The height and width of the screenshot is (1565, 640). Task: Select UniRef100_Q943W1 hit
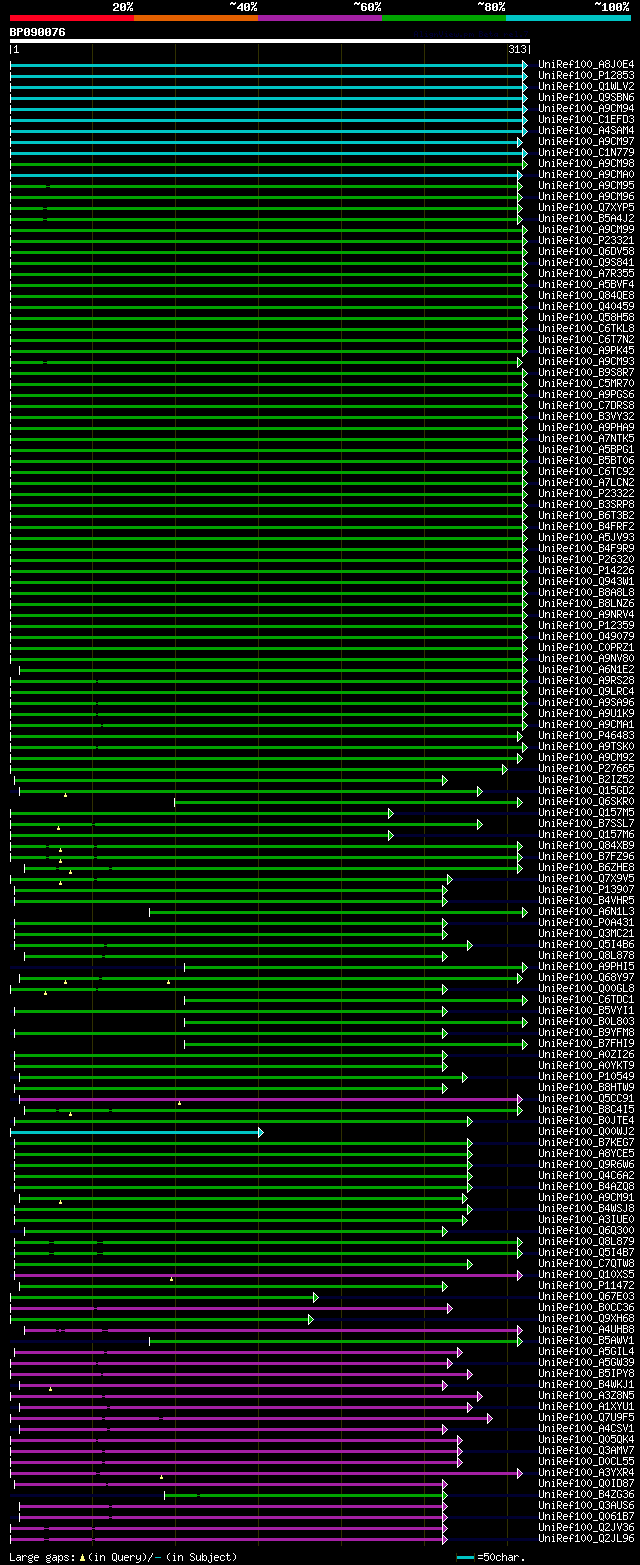click(x=586, y=582)
